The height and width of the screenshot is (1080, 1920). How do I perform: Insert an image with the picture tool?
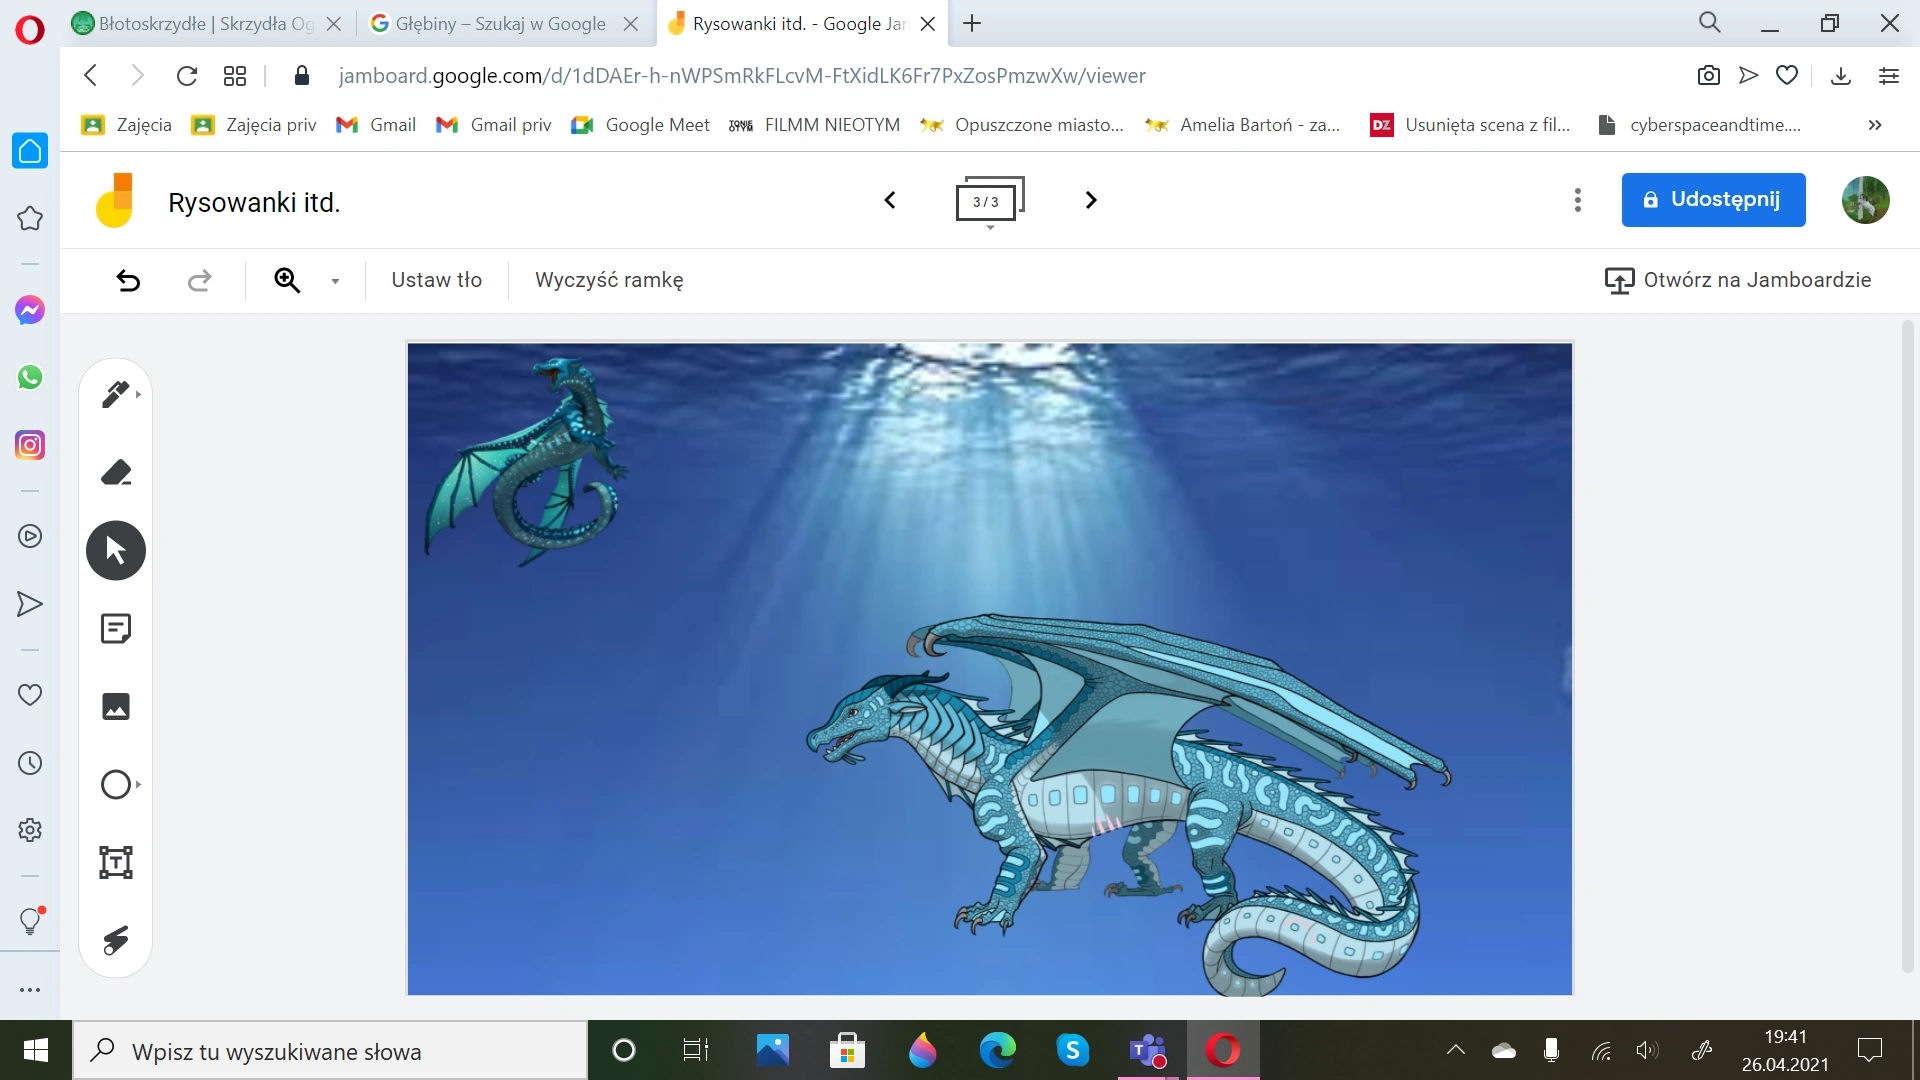click(116, 706)
